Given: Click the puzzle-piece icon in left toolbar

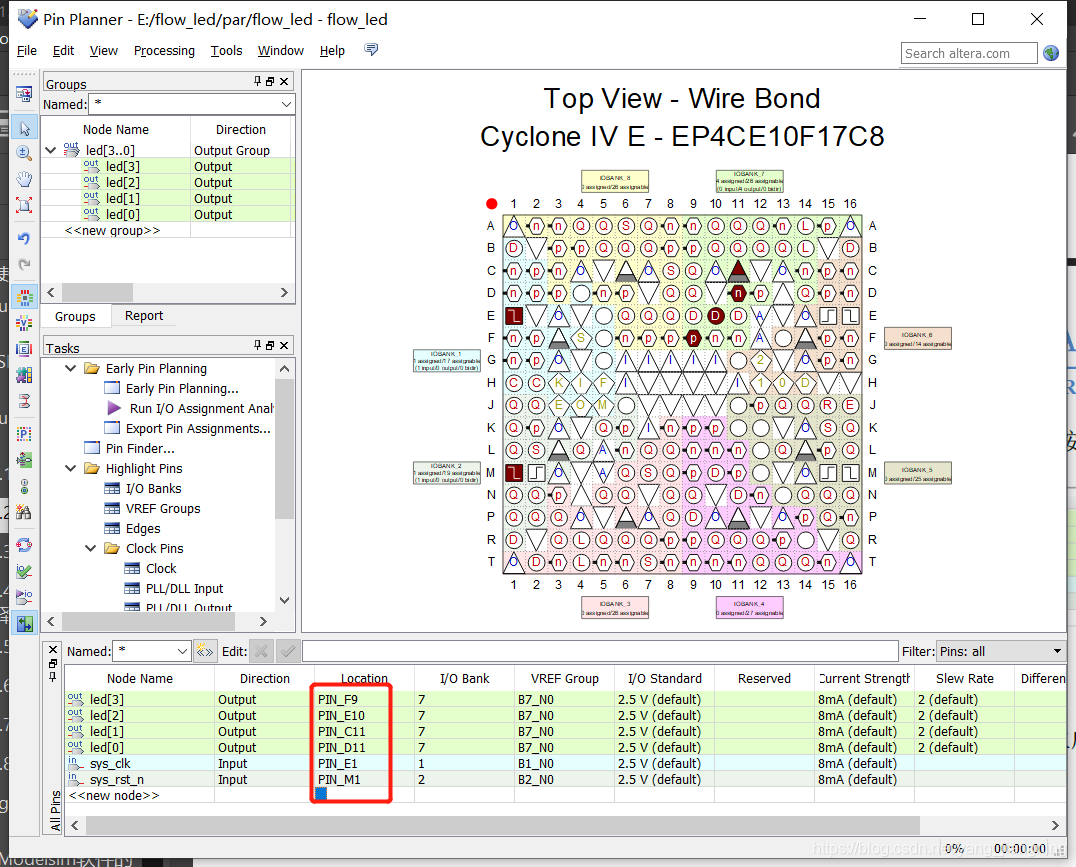Looking at the screenshot, I should (x=24, y=375).
